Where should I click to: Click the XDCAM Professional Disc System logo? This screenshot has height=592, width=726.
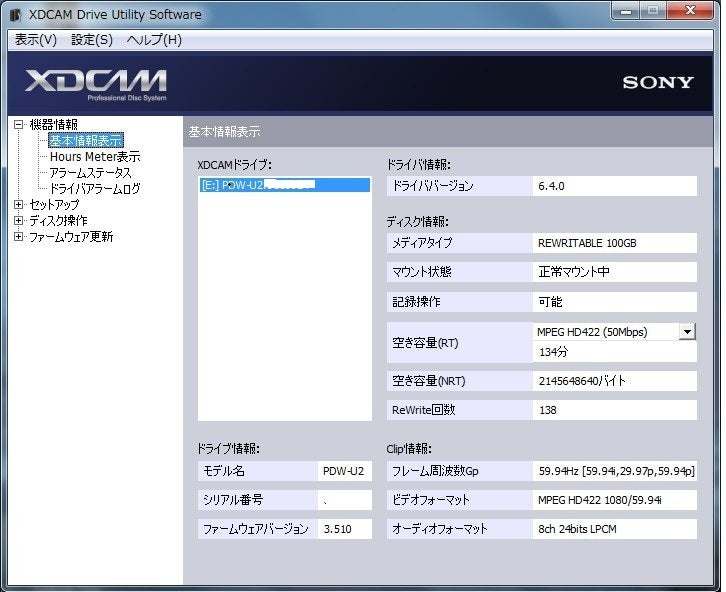96,85
